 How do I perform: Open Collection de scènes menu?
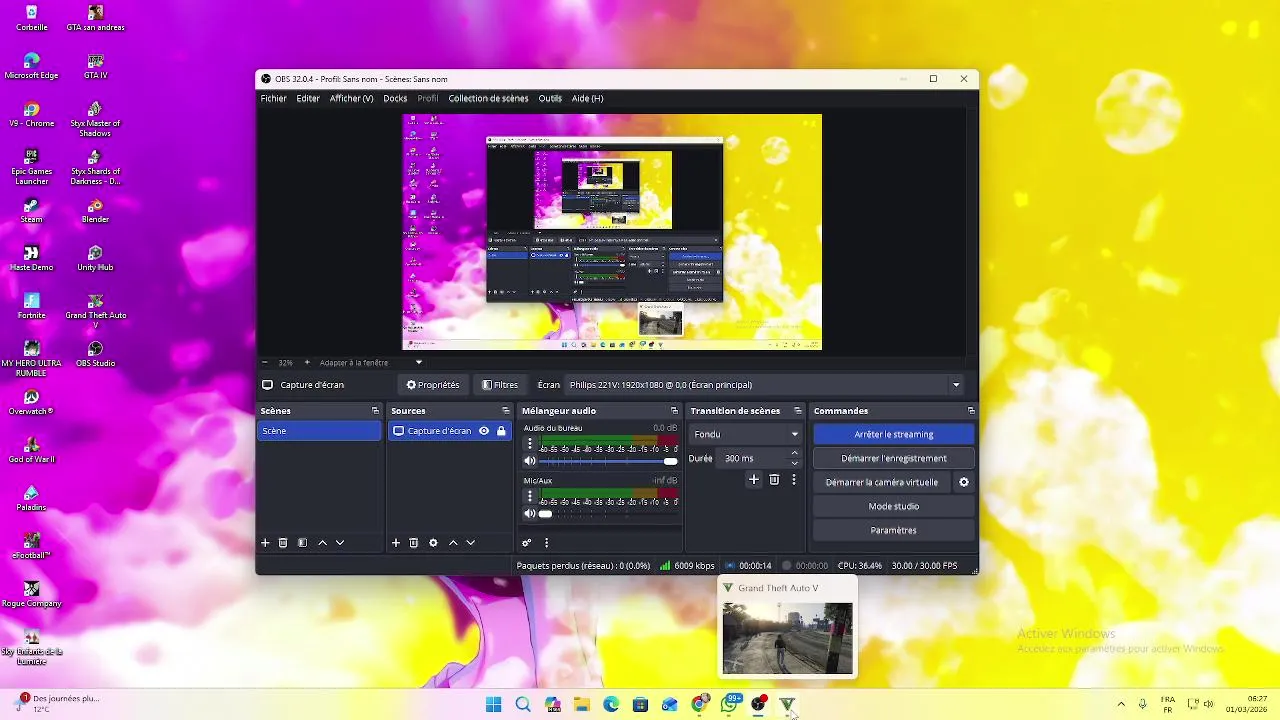click(488, 98)
